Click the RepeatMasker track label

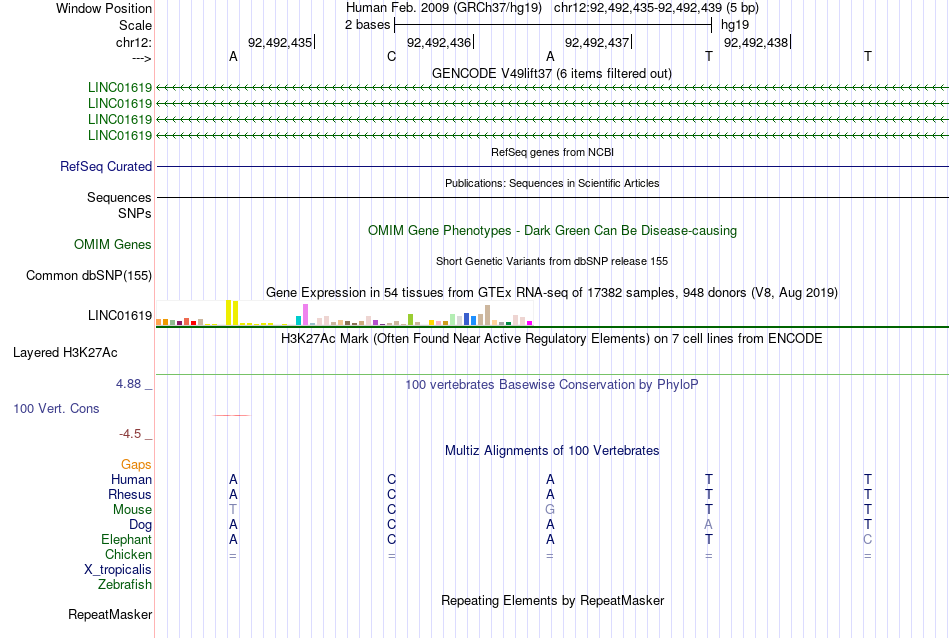tap(110, 614)
